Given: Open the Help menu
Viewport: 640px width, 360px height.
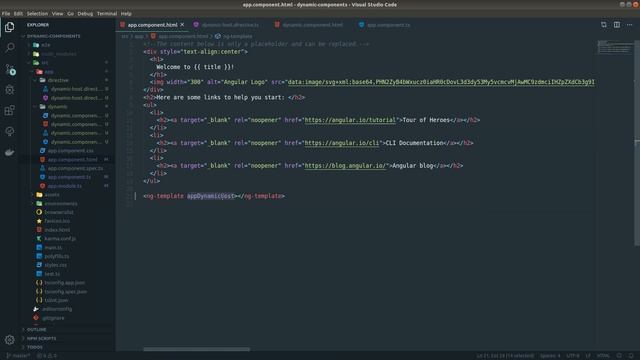Looking at the screenshot, I should click(126, 13).
